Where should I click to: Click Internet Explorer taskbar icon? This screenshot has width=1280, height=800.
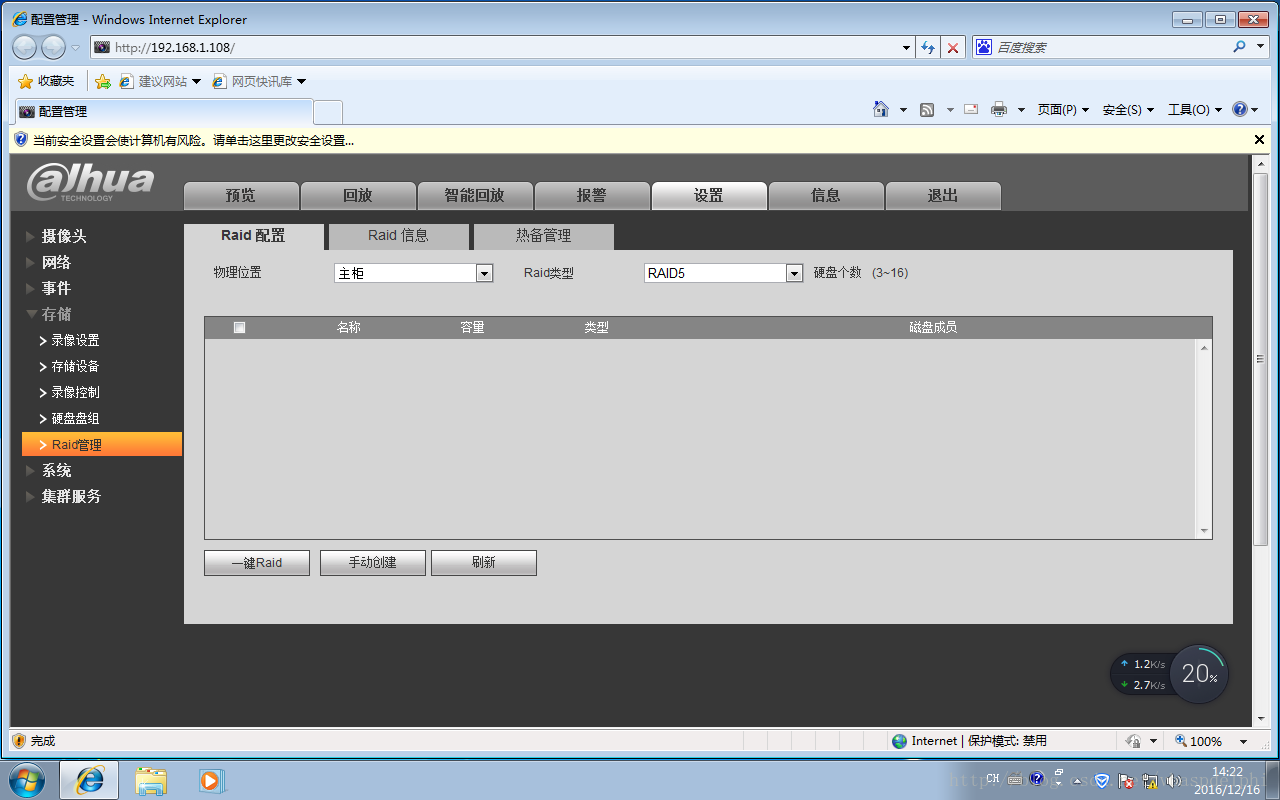point(89,780)
